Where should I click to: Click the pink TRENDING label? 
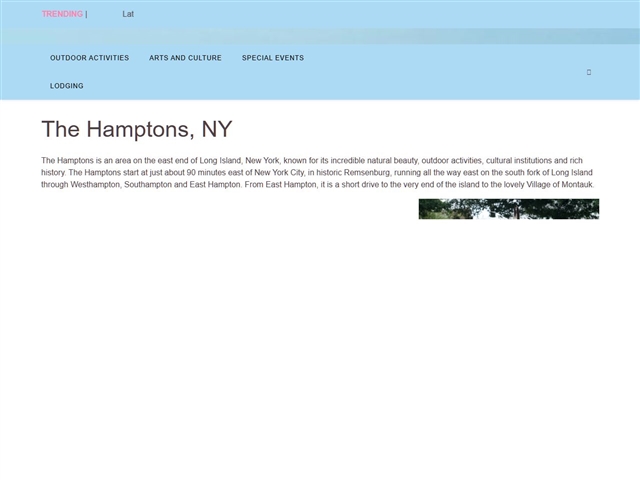(x=62, y=14)
